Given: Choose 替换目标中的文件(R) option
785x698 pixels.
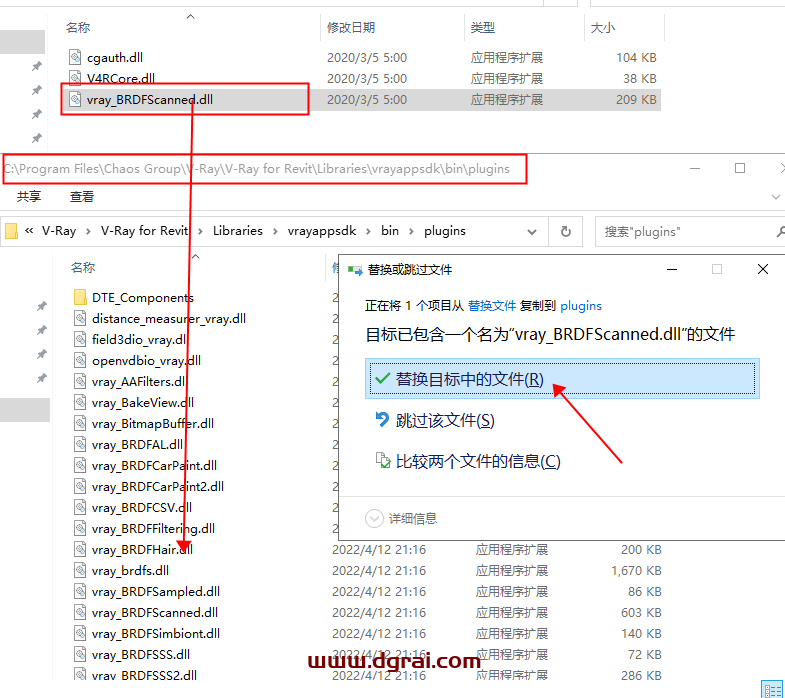Looking at the screenshot, I should coord(469,379).
